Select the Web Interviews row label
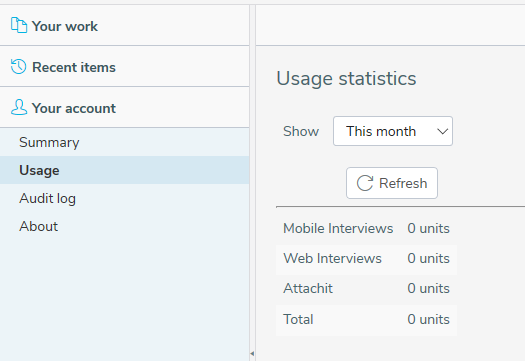Viewport: 525px width, 361px height. pos(332,259)
